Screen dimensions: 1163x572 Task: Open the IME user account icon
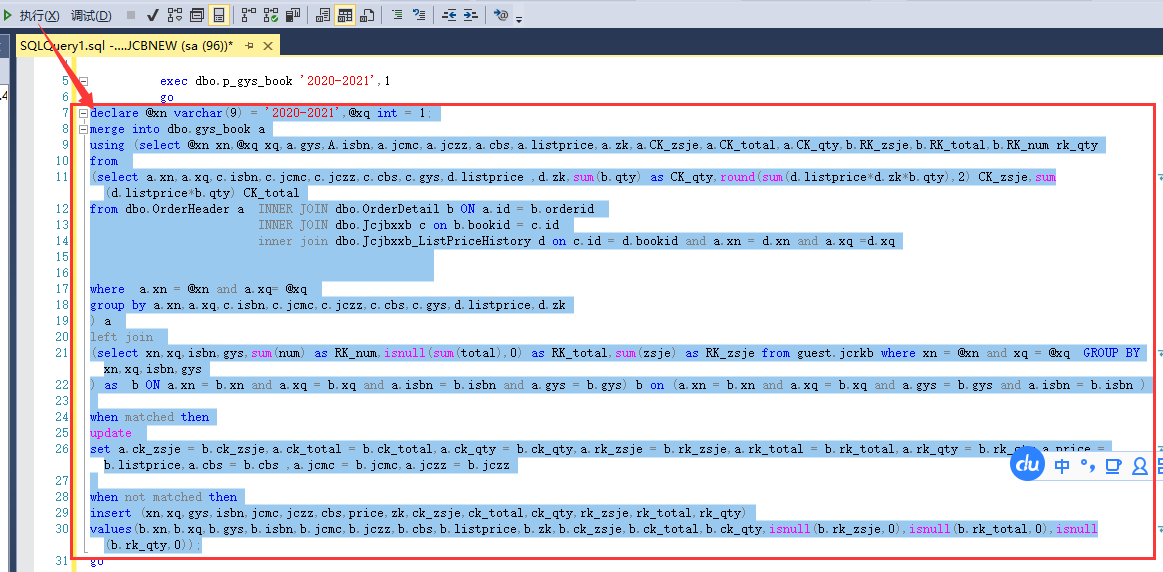click(x=1140, y=465)
